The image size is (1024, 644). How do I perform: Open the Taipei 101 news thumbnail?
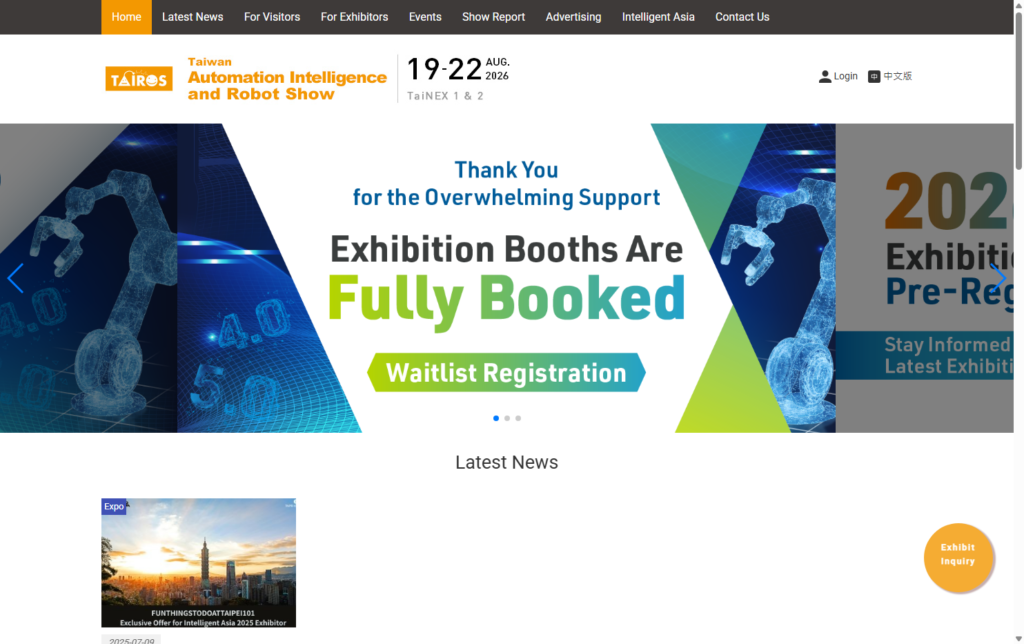198,562
